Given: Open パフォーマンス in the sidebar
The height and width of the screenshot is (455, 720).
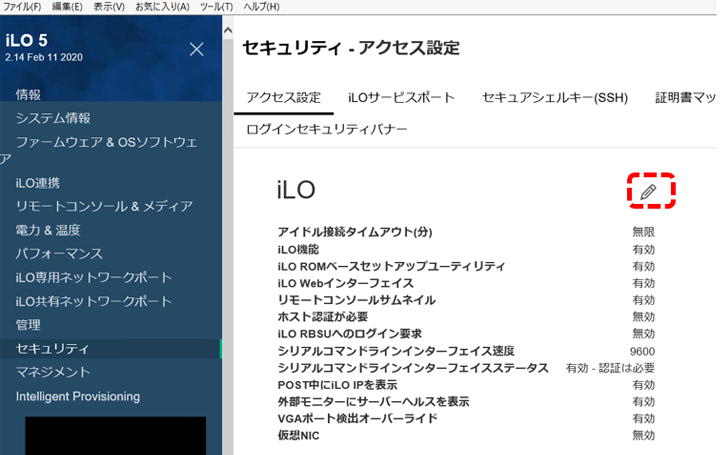Looking at the screenshot, I should (59, 254).
